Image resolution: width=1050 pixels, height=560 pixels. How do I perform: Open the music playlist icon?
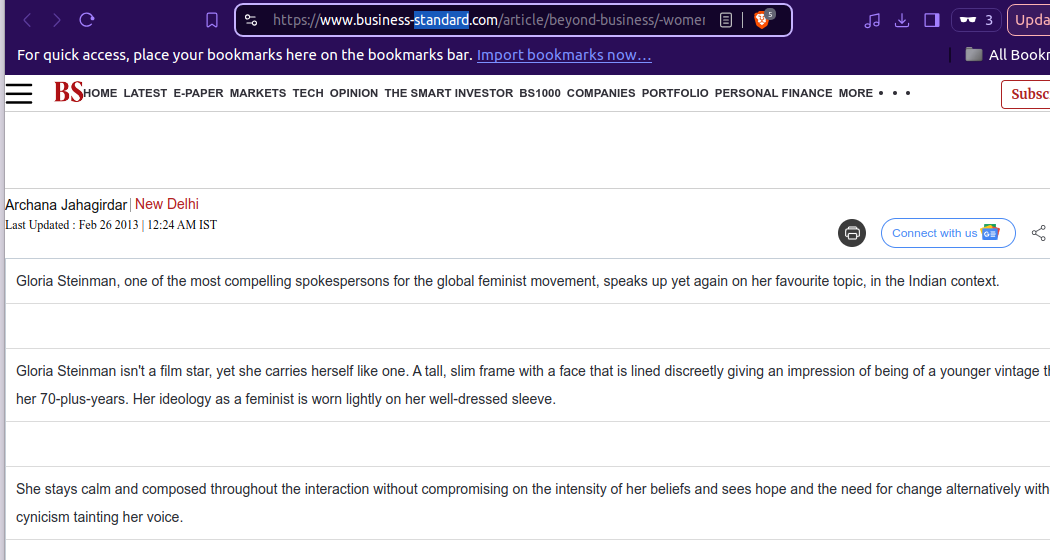tap(872, 20)
